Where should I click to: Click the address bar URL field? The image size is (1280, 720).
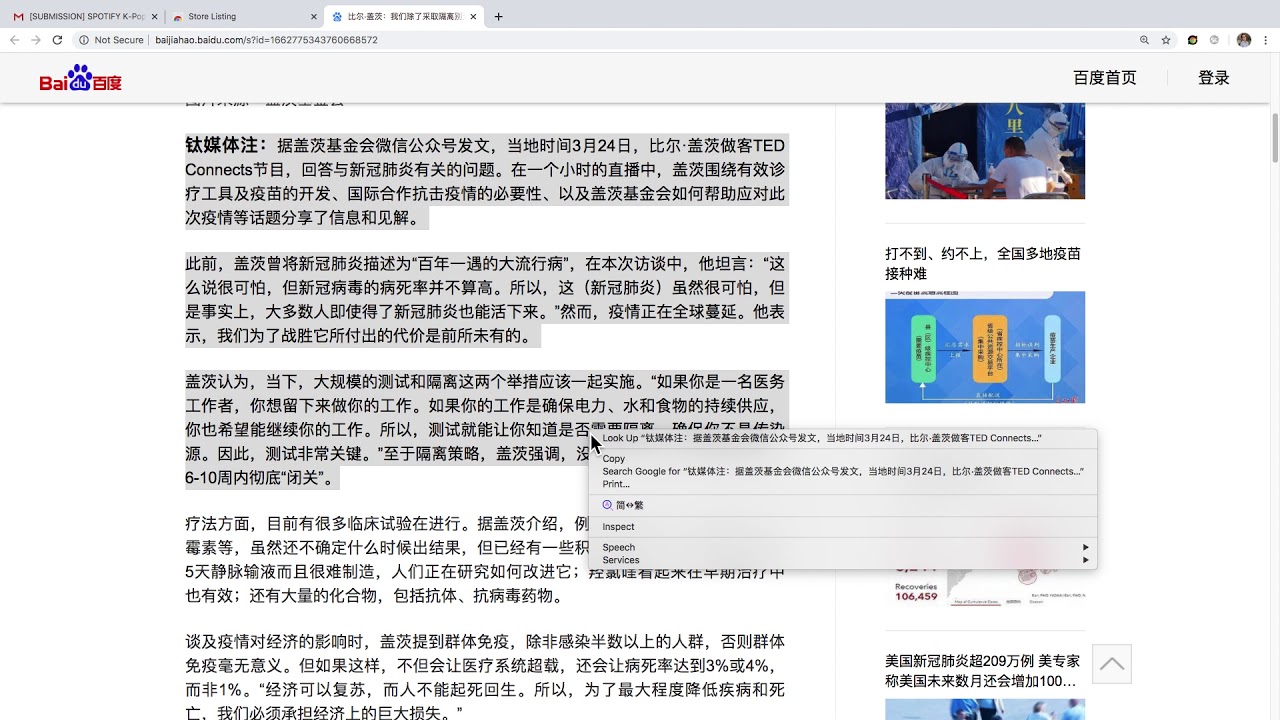click(640, 40)
